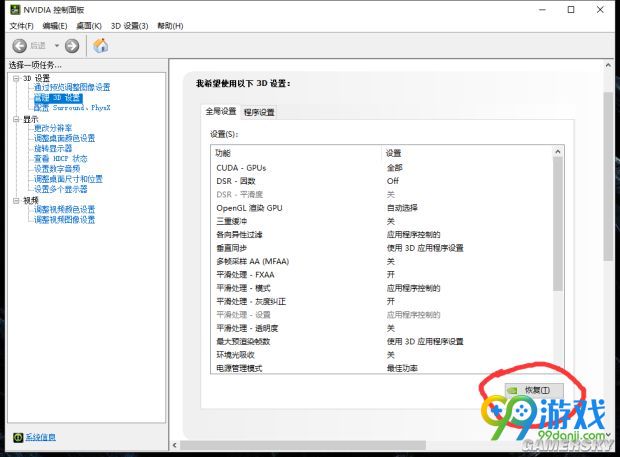Click NVIDIA logo in title bar
The image size is (620, 457).
pos(15,10)
